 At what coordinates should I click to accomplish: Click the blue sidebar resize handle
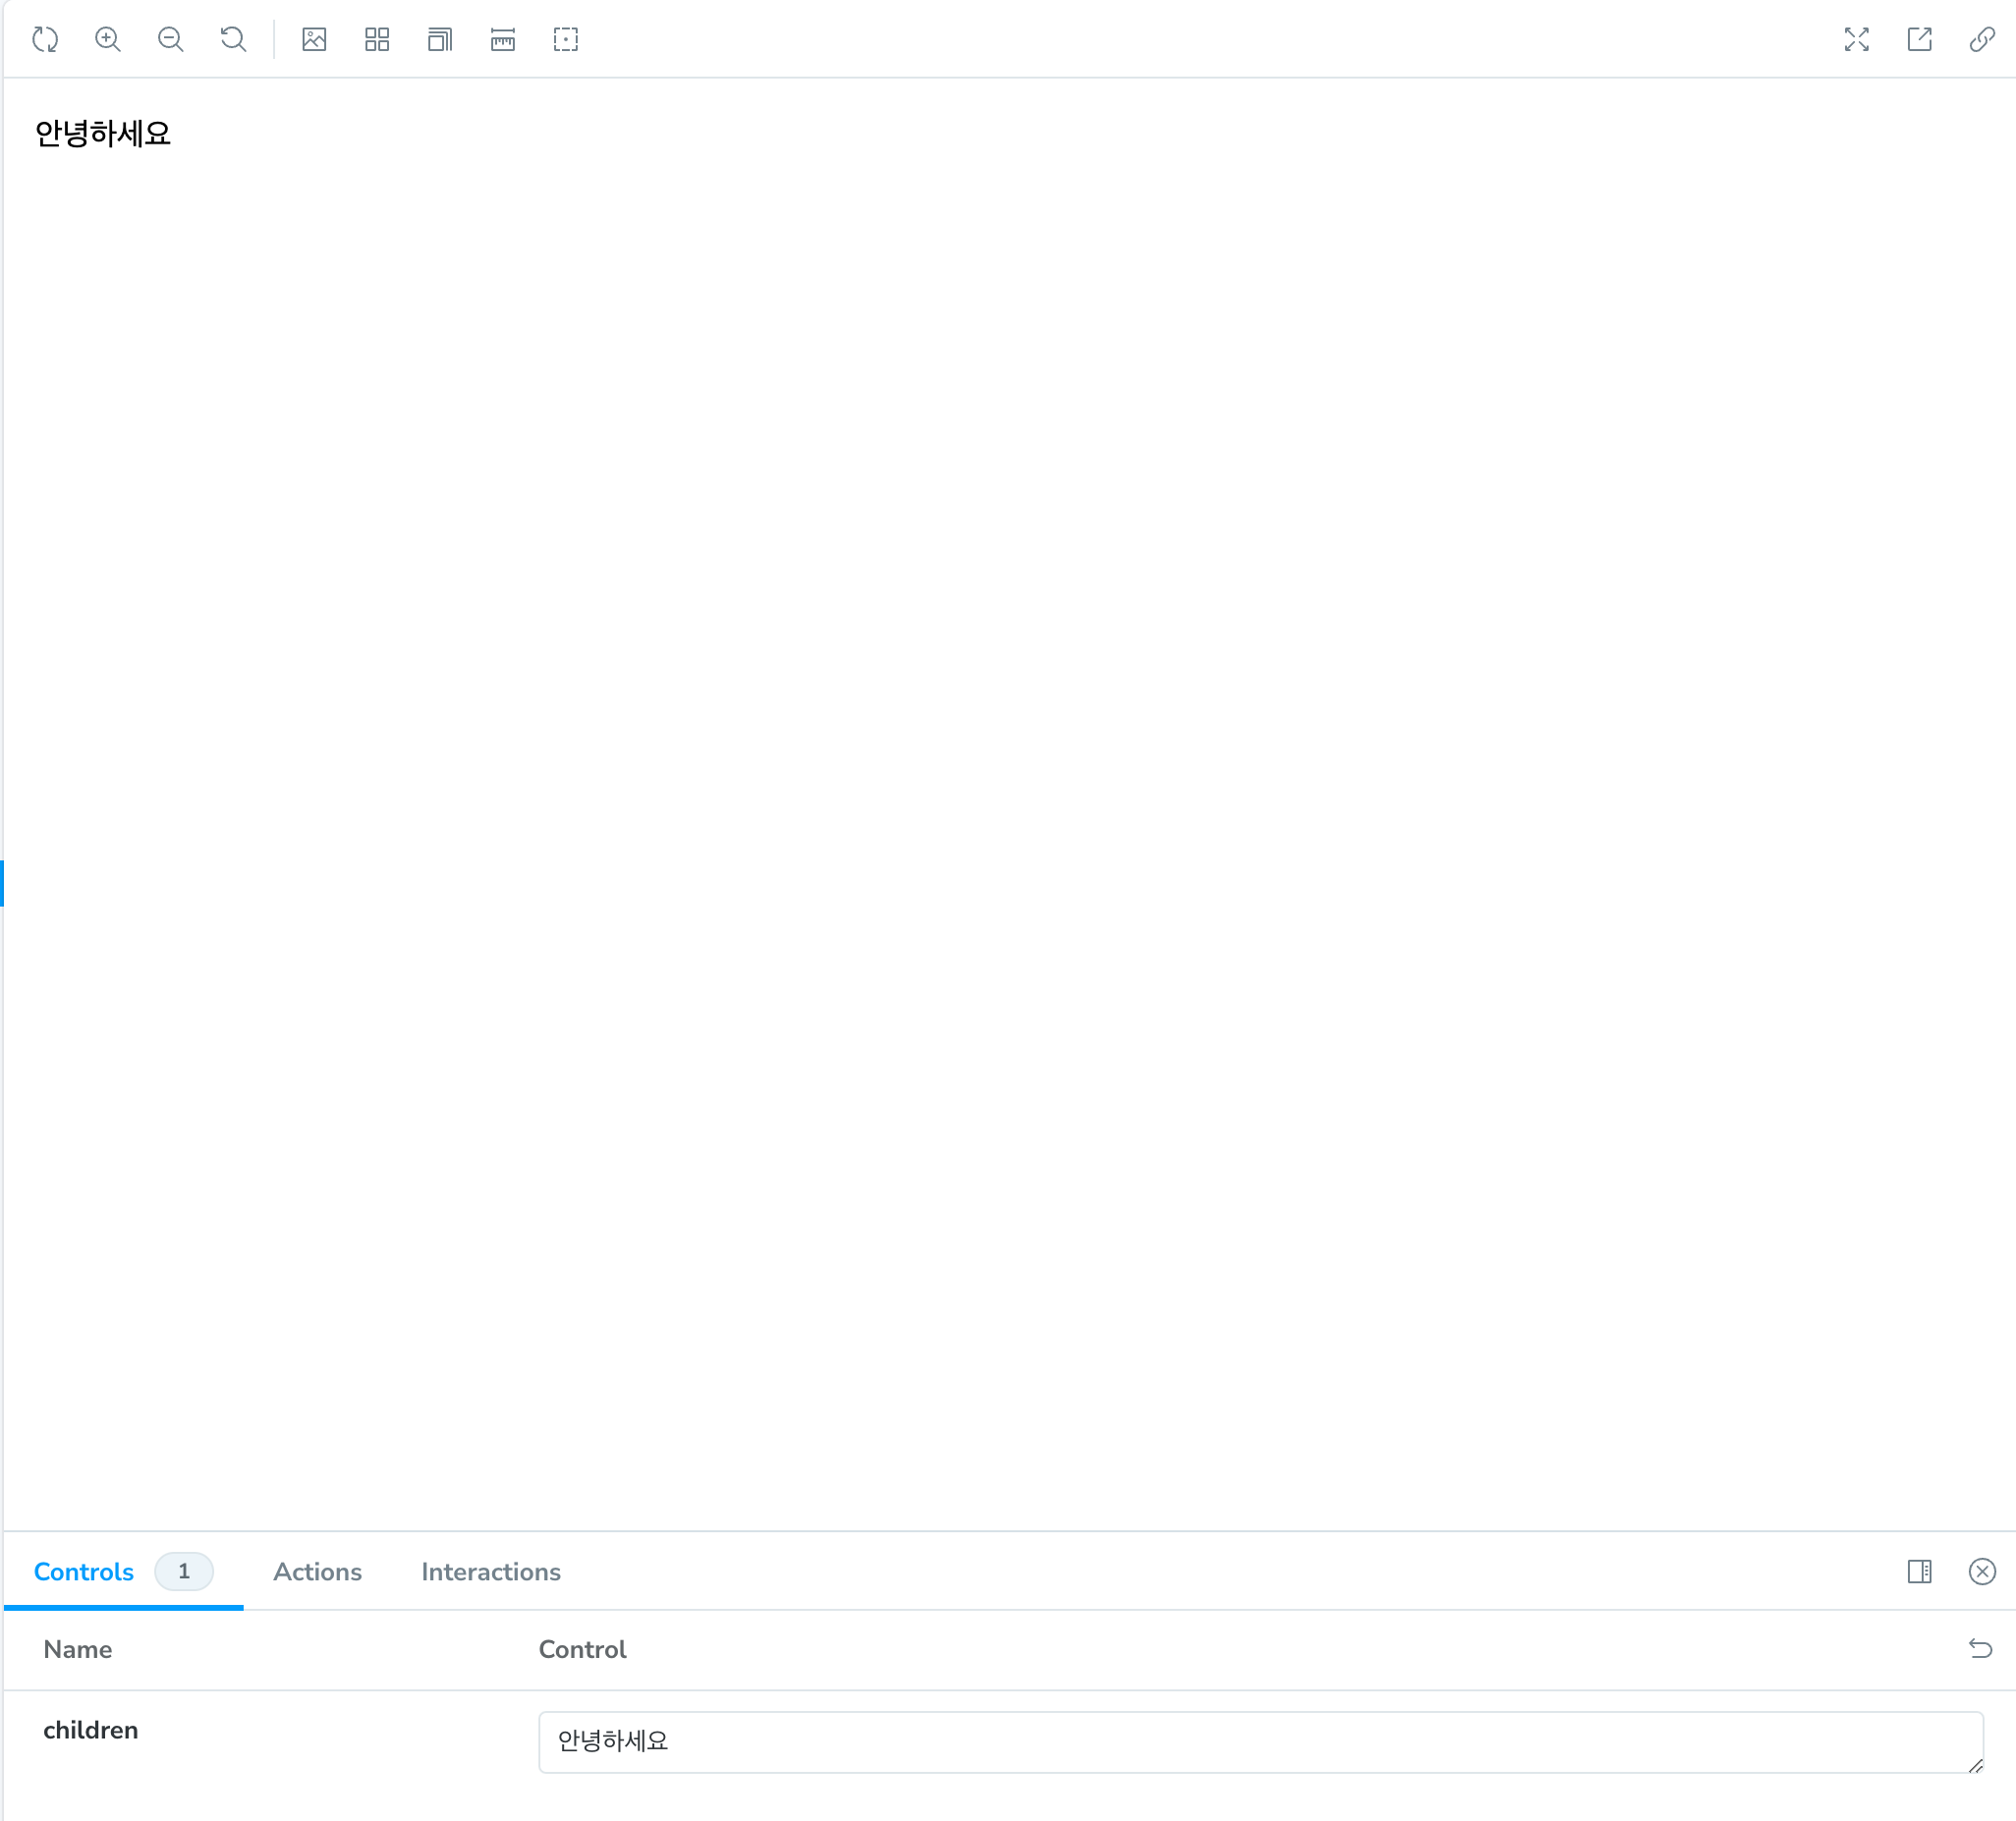(x=2, y=883)
